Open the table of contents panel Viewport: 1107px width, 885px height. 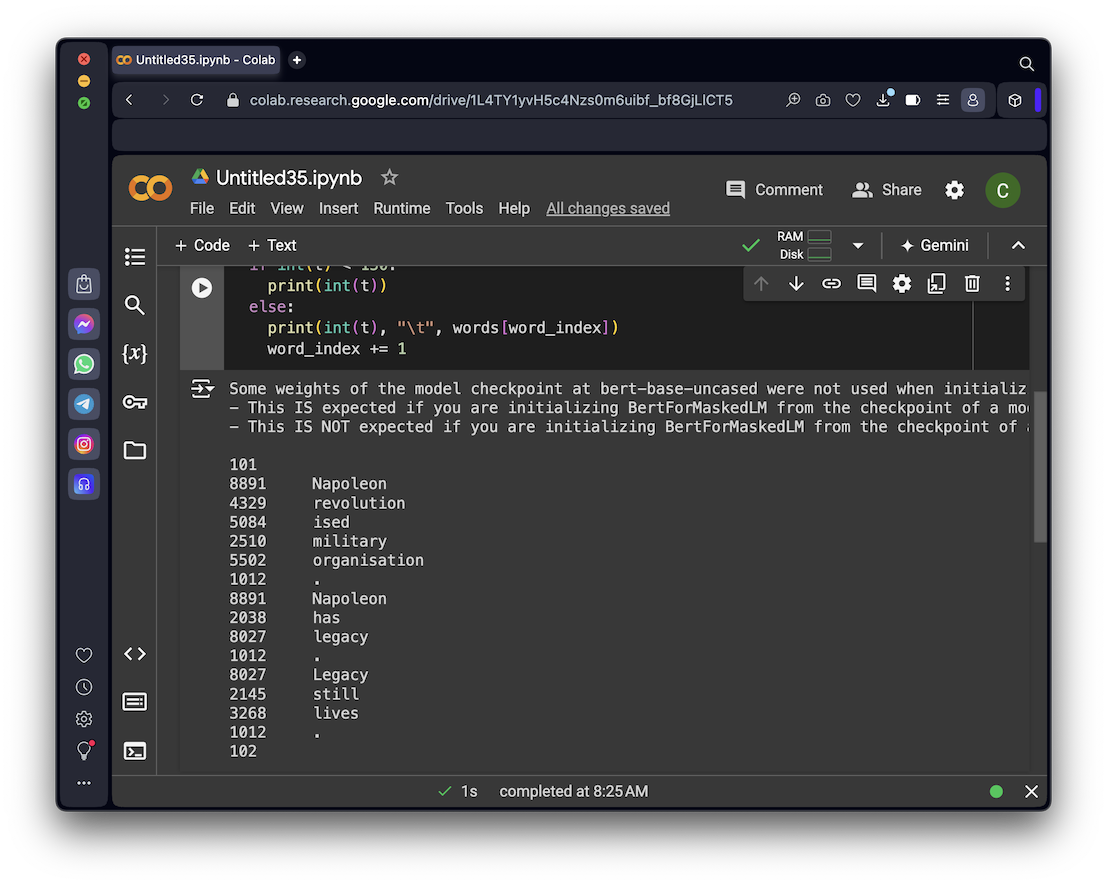pyautogui.click(x=135, y=257)
